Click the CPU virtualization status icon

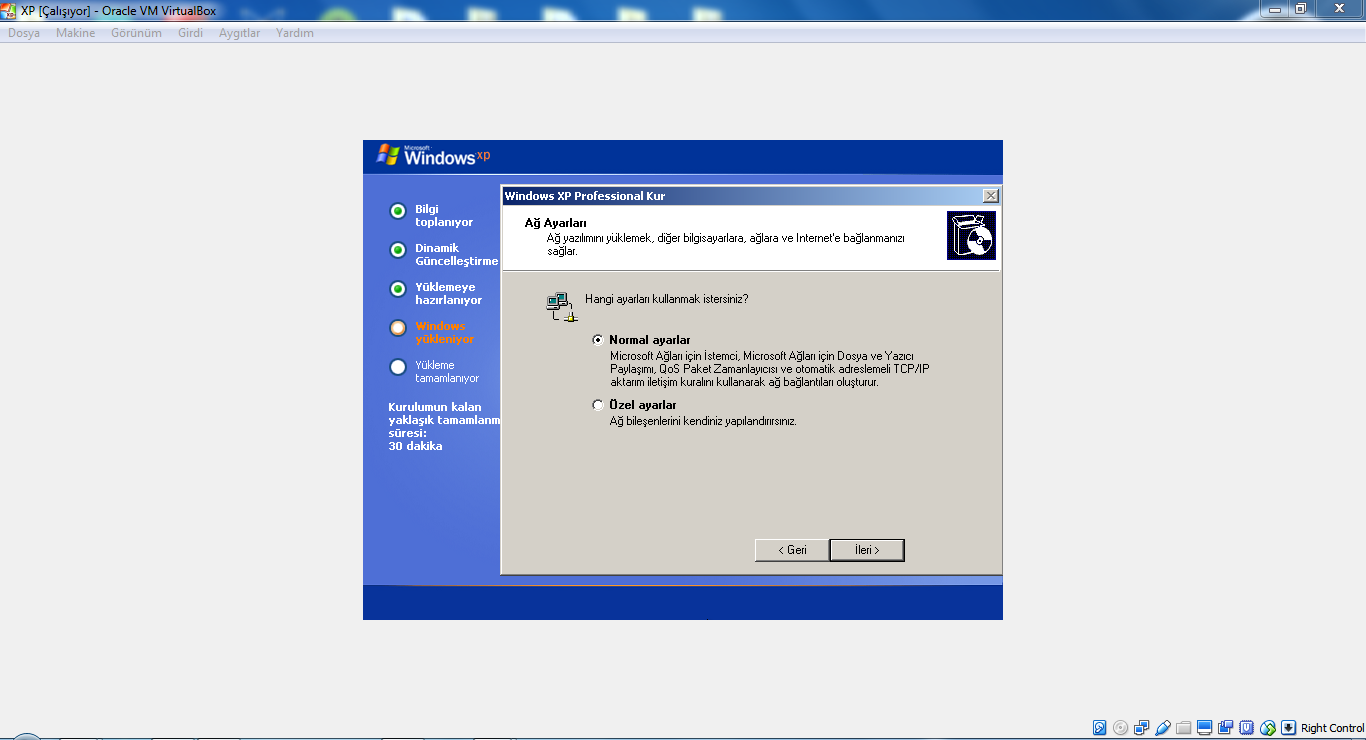click(1246, 728)
